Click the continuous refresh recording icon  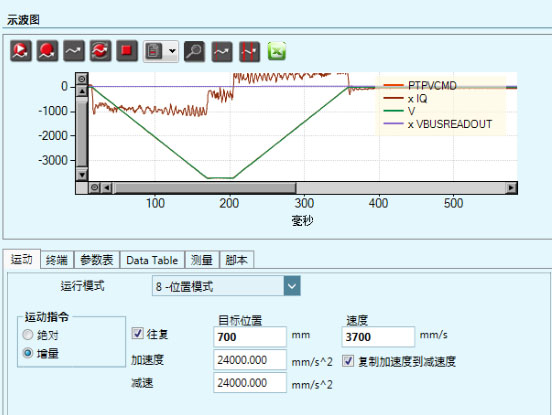(x=100, y=51)
